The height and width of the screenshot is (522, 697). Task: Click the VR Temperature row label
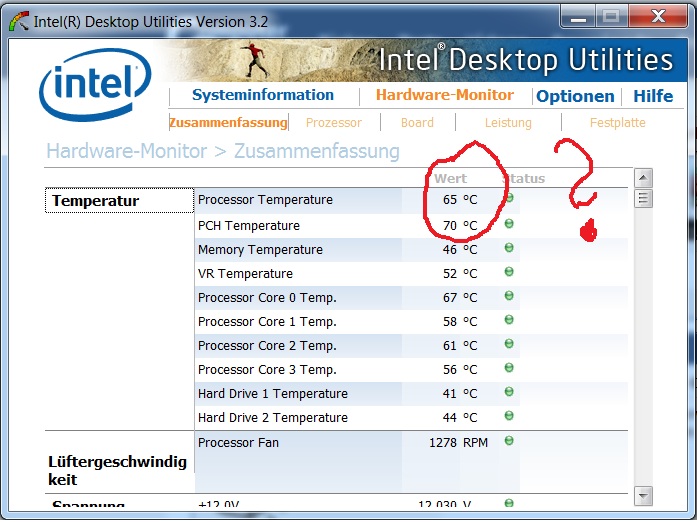coord(245,274)
